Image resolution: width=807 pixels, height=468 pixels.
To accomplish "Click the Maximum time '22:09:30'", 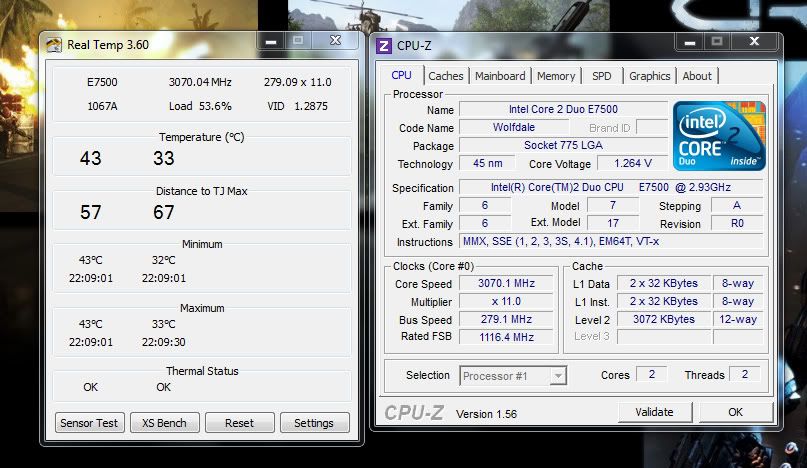I will [164, 342].
